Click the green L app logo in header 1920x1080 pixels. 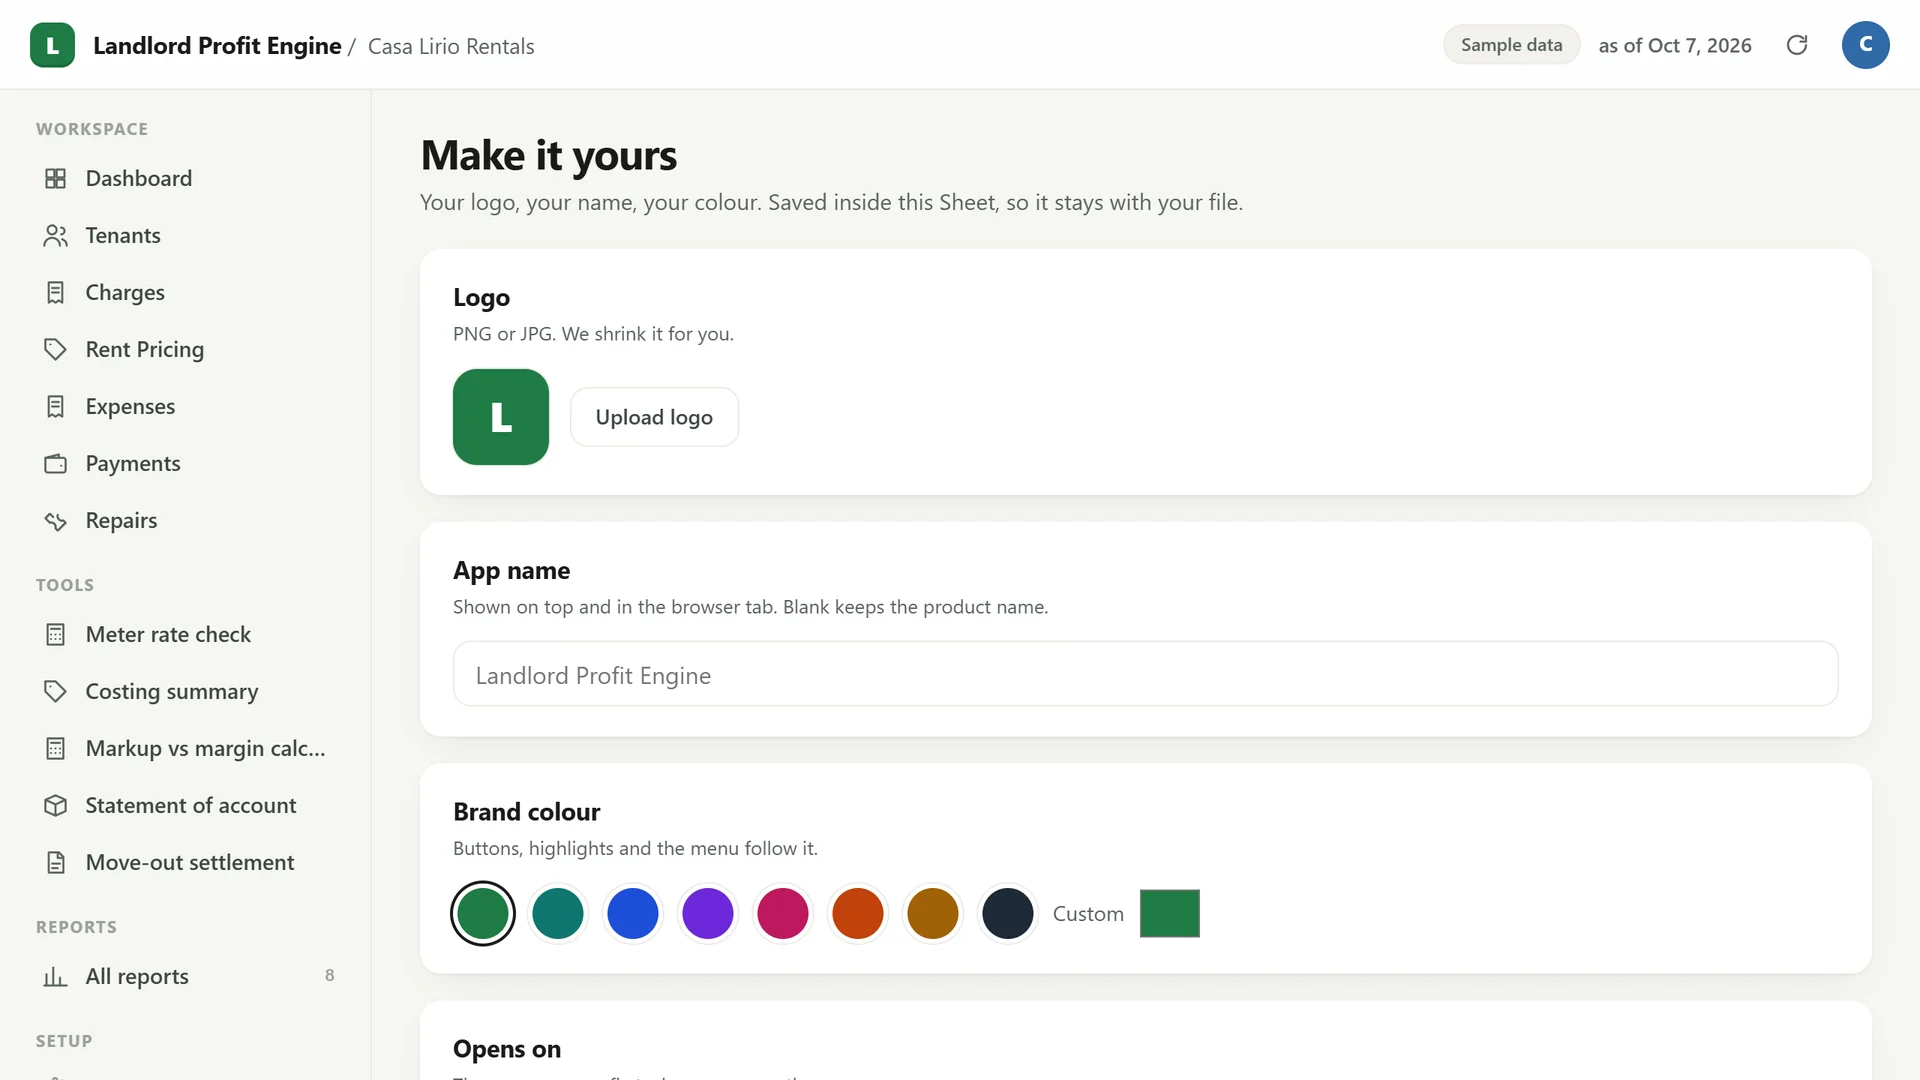click(52, 45)
